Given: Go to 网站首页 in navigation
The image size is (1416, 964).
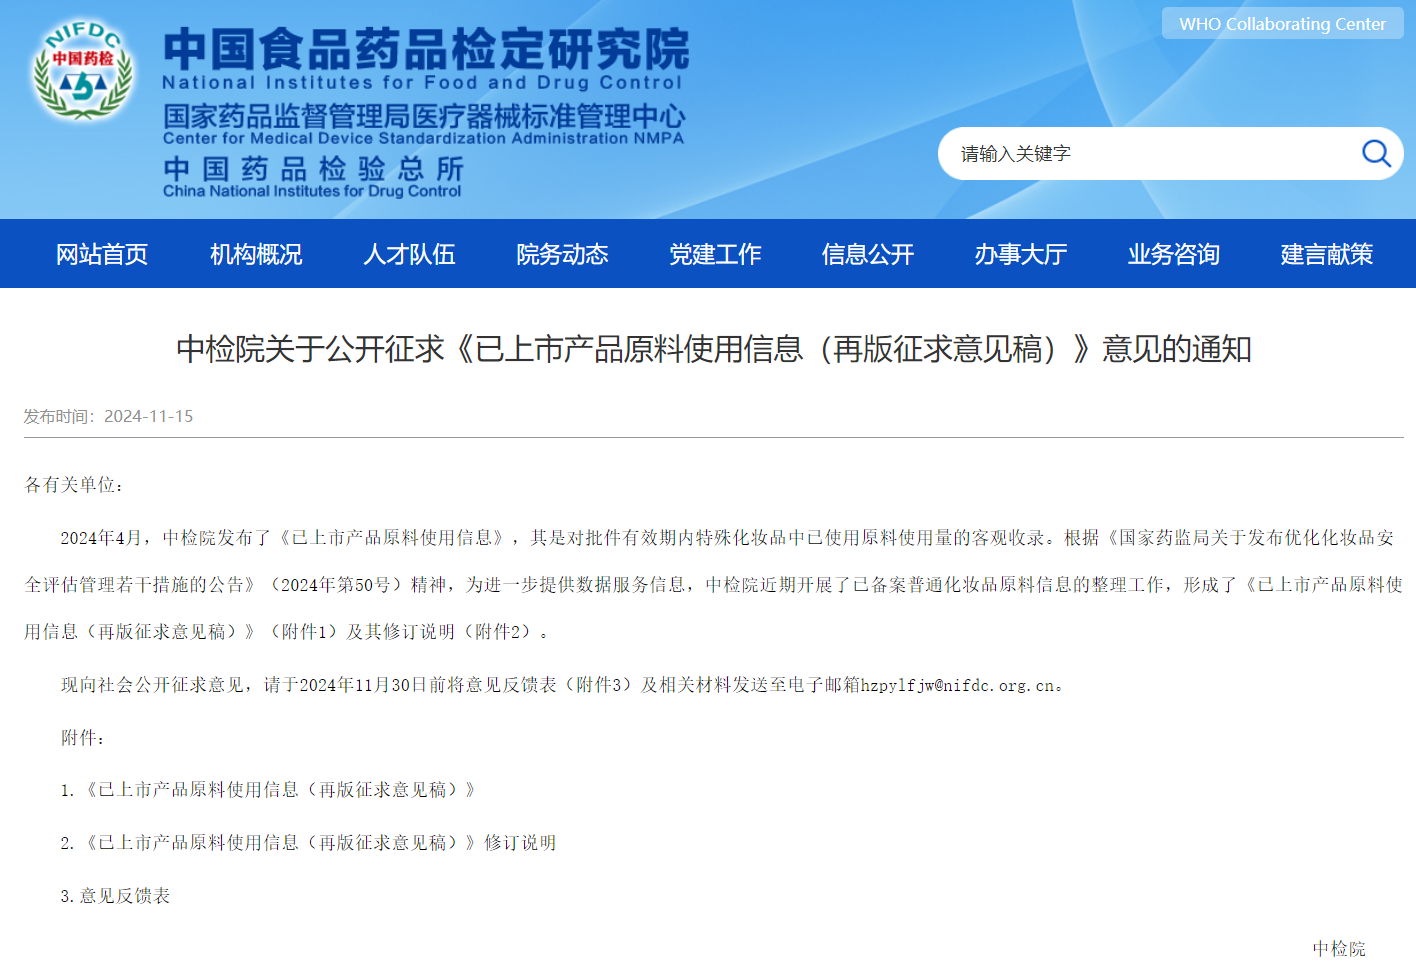Looking at the screenshot, I should point(102,254).
